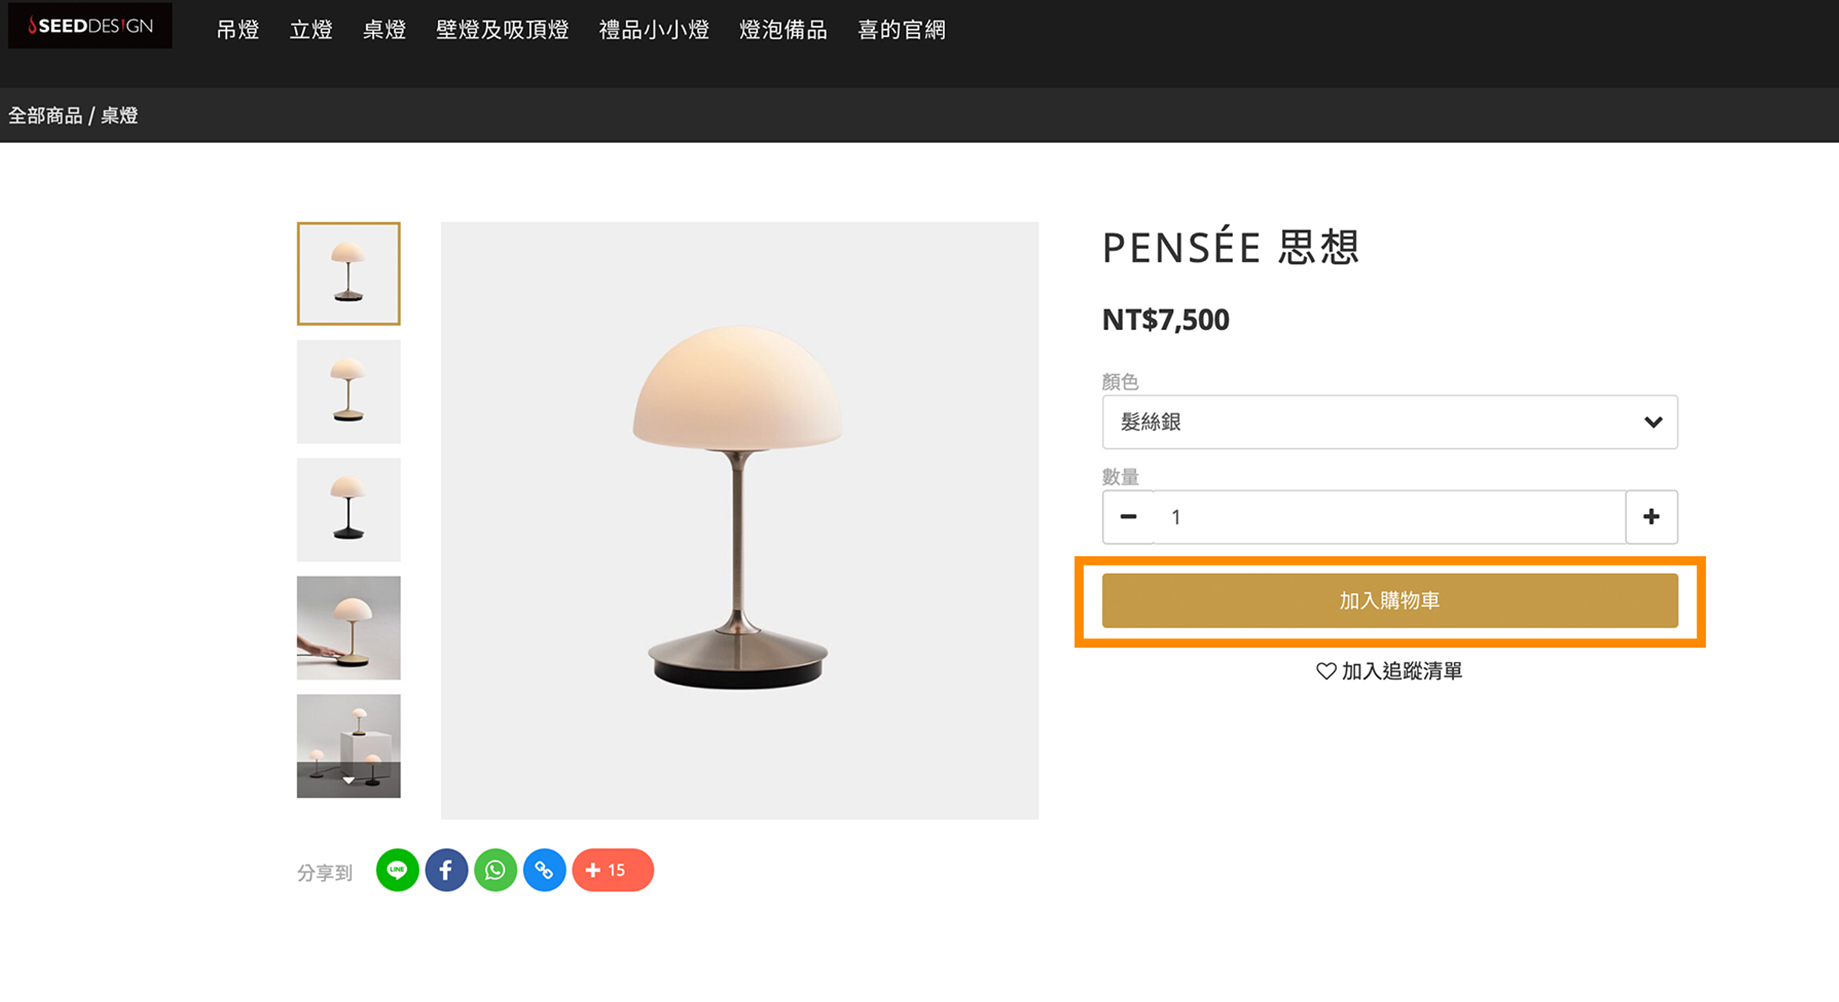Share the product via LINE icon
This screenshot has width=1839, height=1002.
tap(397, 870)
